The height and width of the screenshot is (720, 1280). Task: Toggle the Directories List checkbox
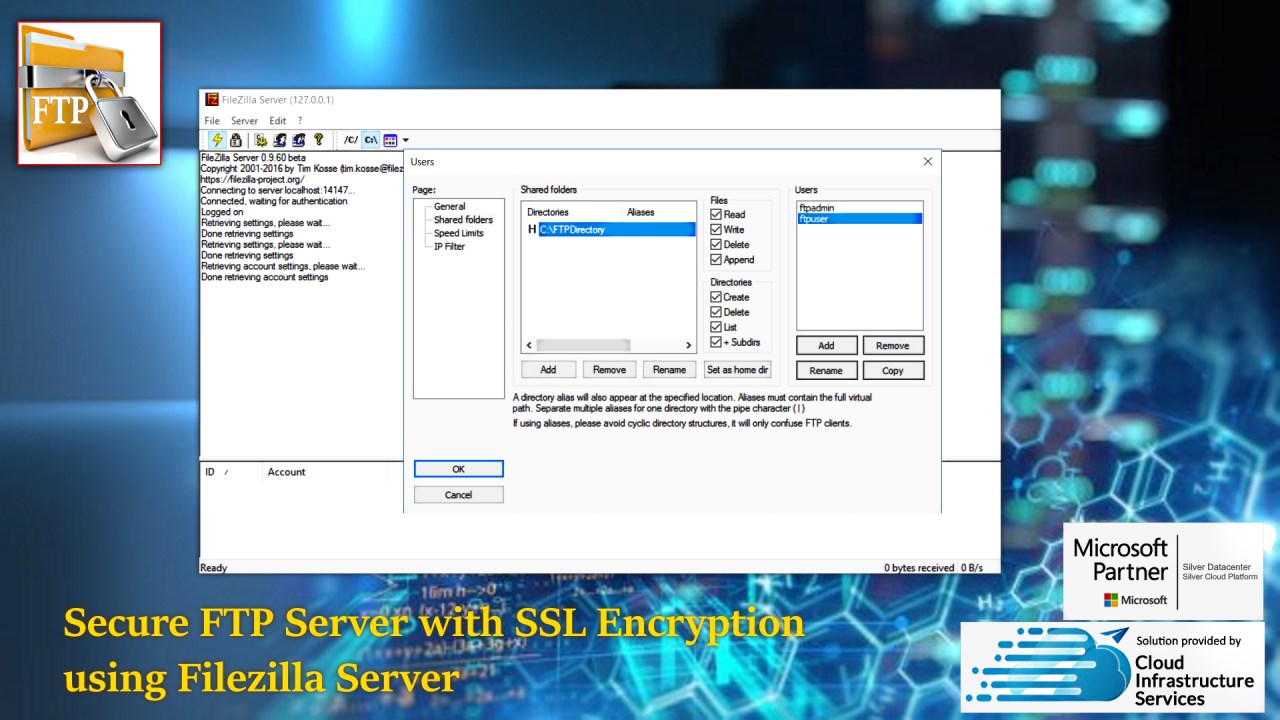[716, 327]
